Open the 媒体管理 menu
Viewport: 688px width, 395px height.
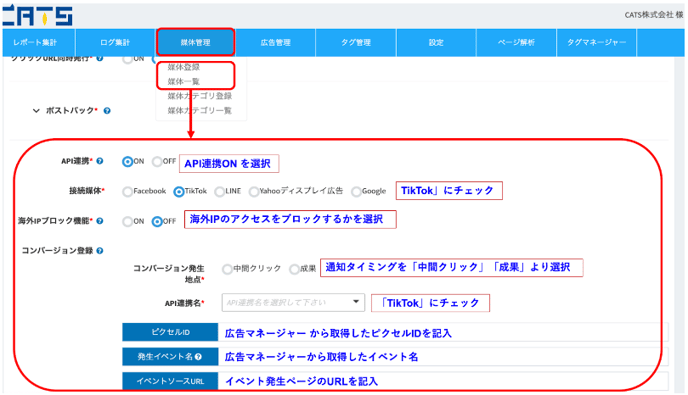pyautogui.click(x=196, y=43)
